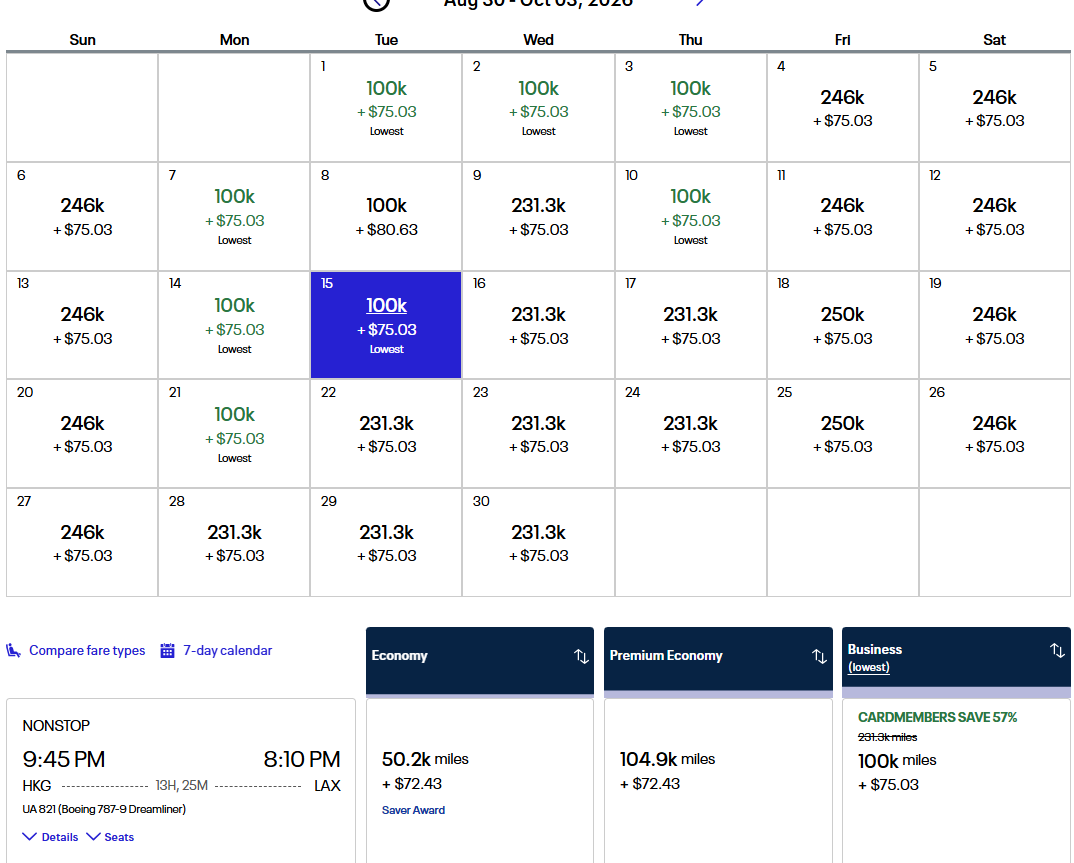Image resolution: width=1074 pixels, height=863 pixels.
Task: Switch to 7-day calendar view
Action: click(x=227, y=651)
